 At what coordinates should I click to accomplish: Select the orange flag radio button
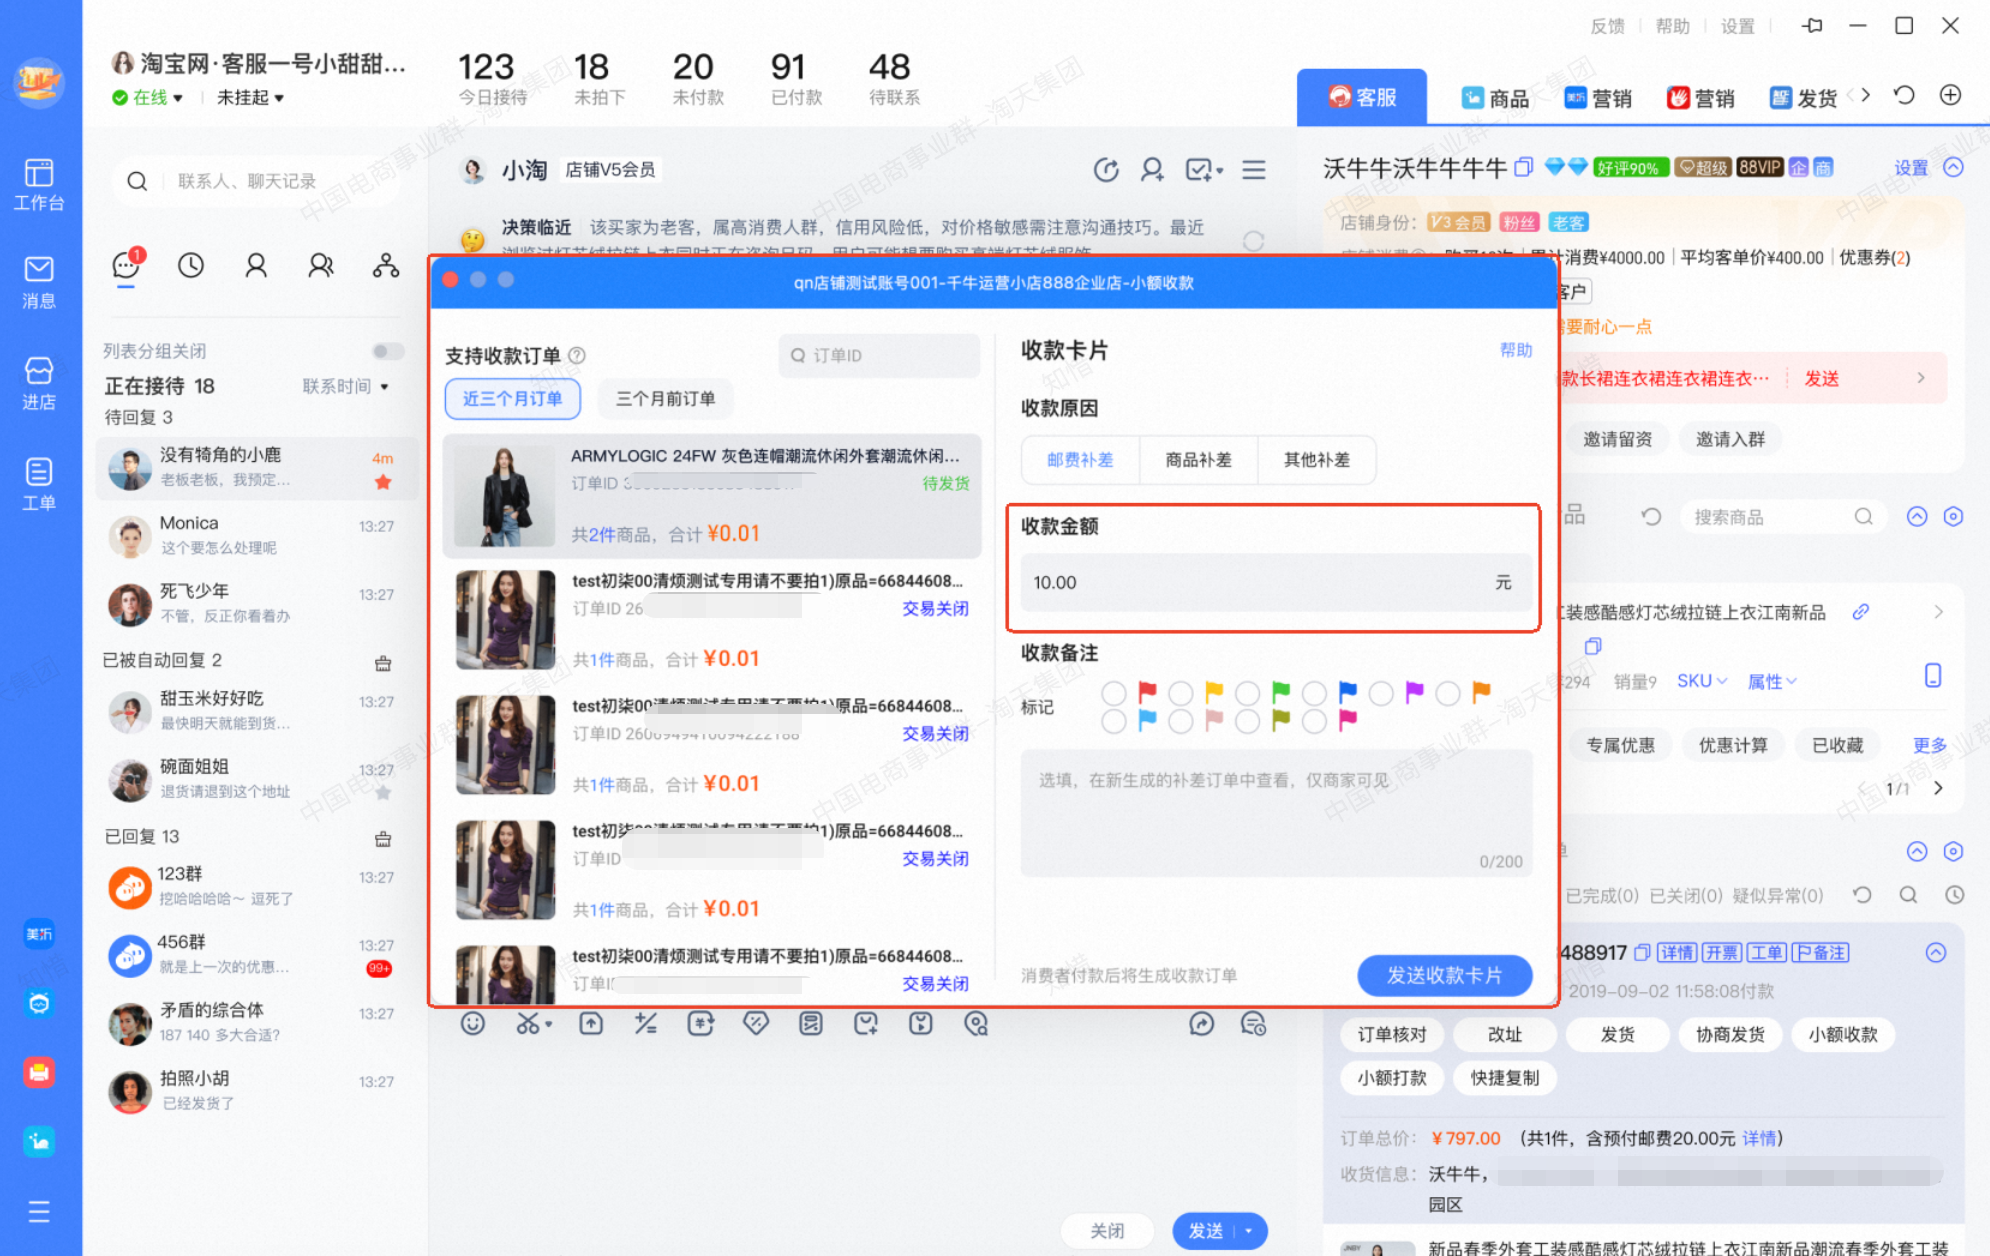pos(1448,693)
